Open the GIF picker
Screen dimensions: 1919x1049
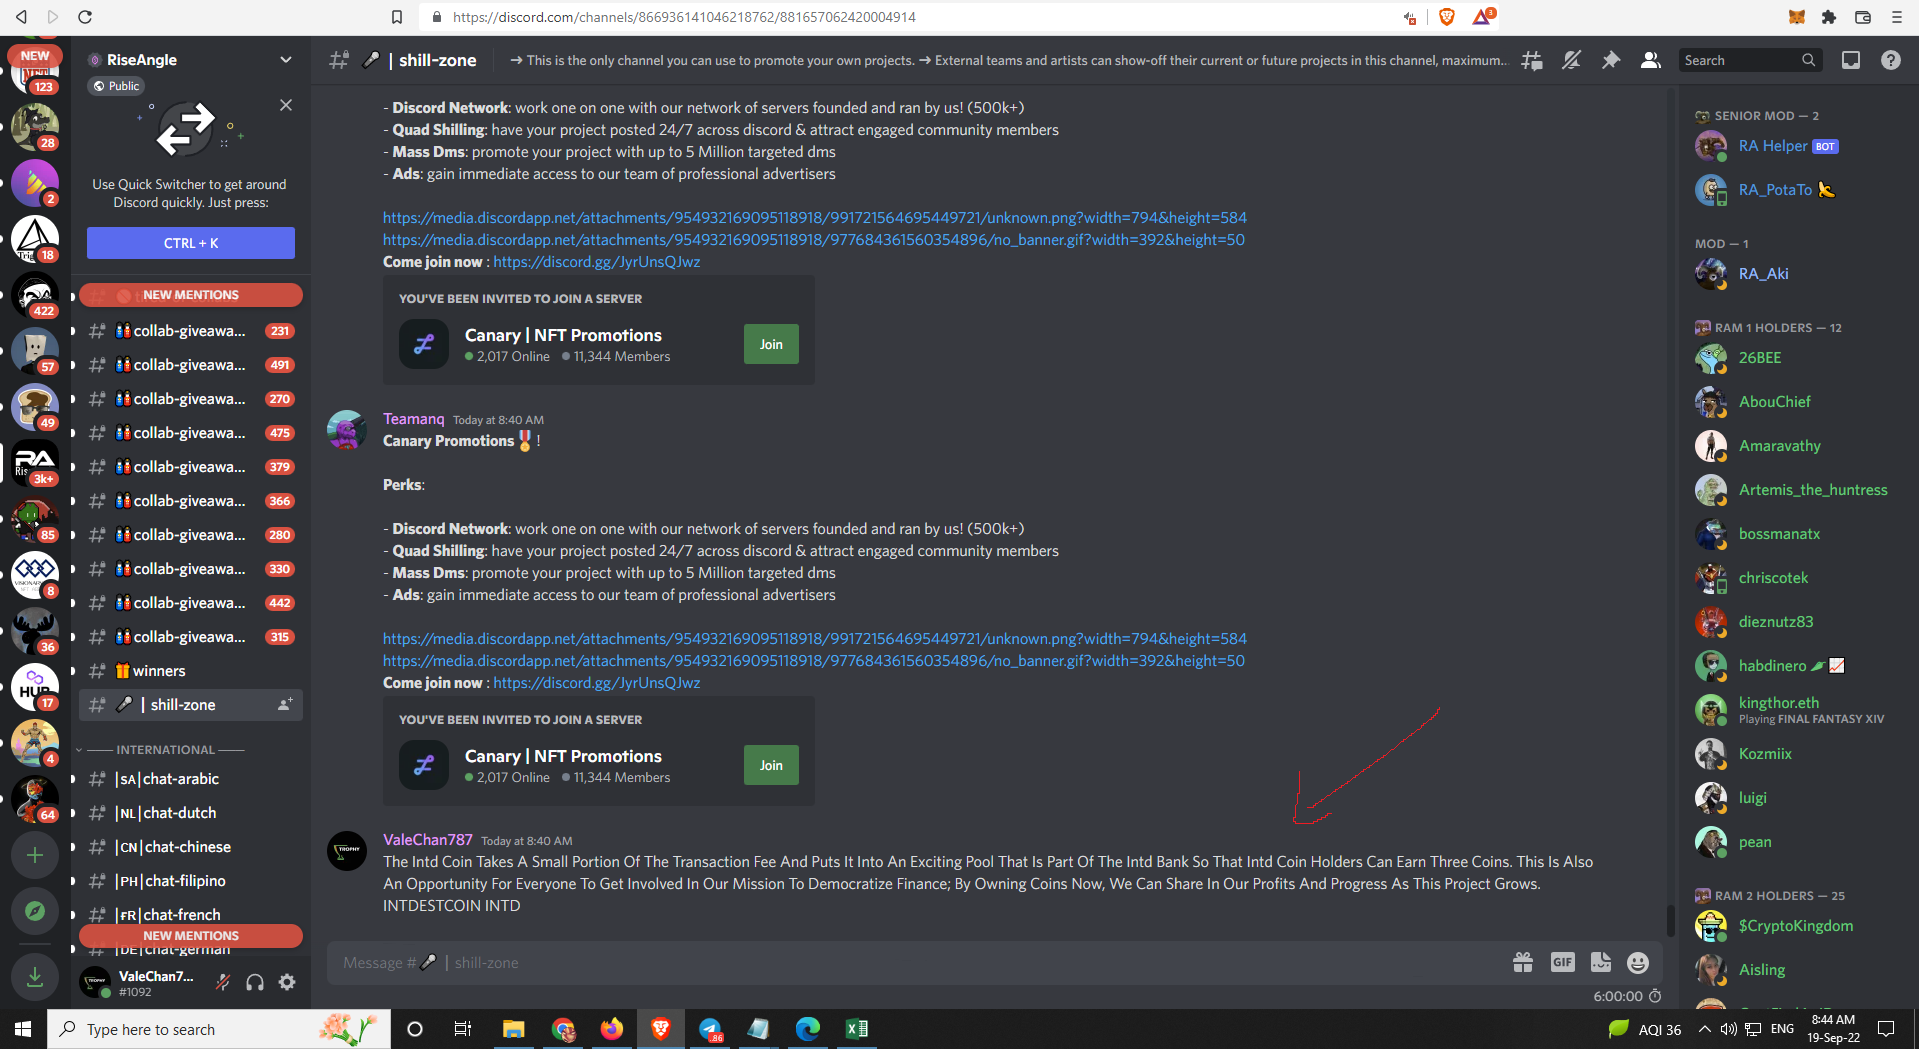[x=1562, y=962]
